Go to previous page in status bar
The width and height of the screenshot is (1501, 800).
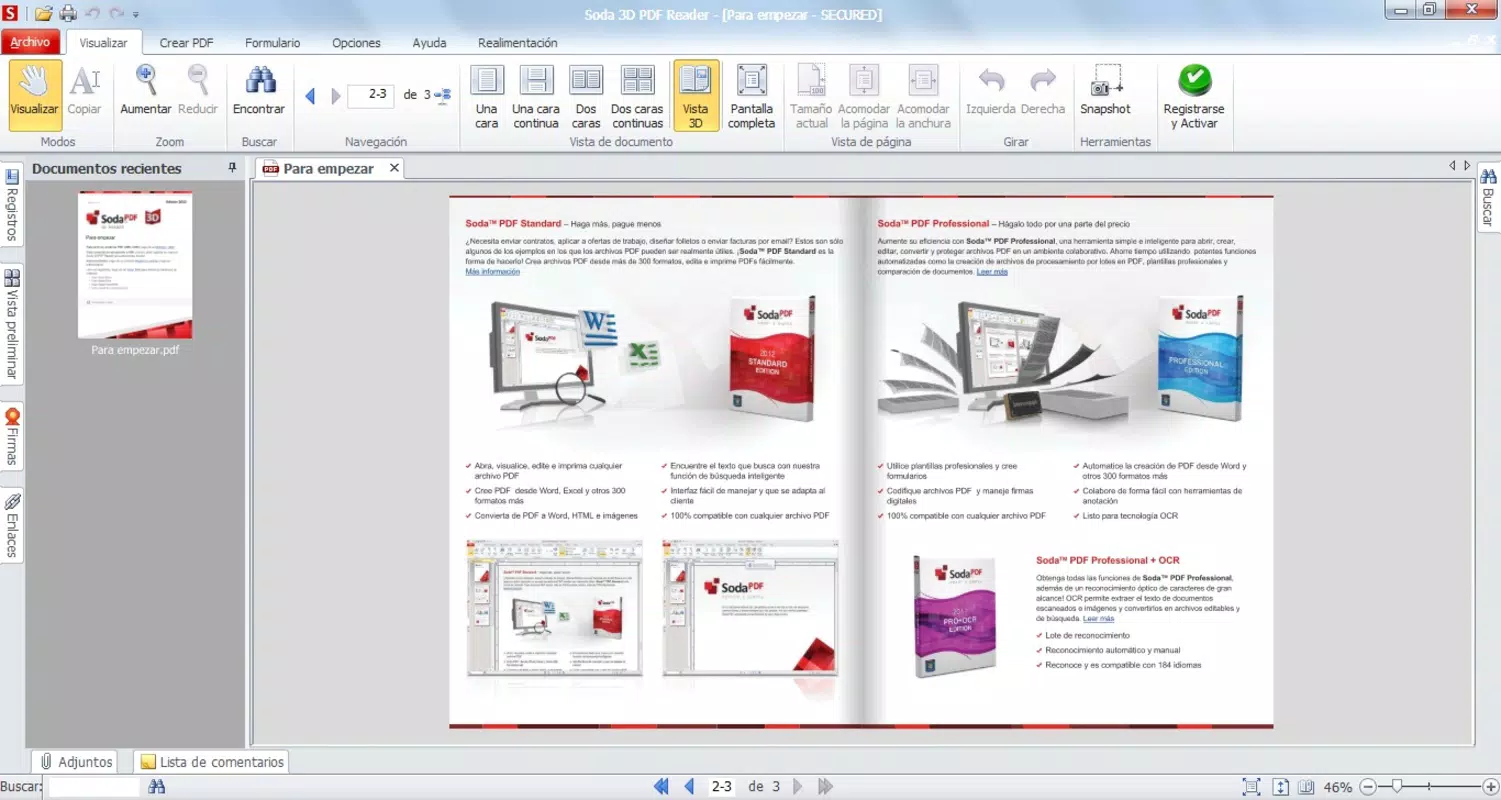coord(688,787)
